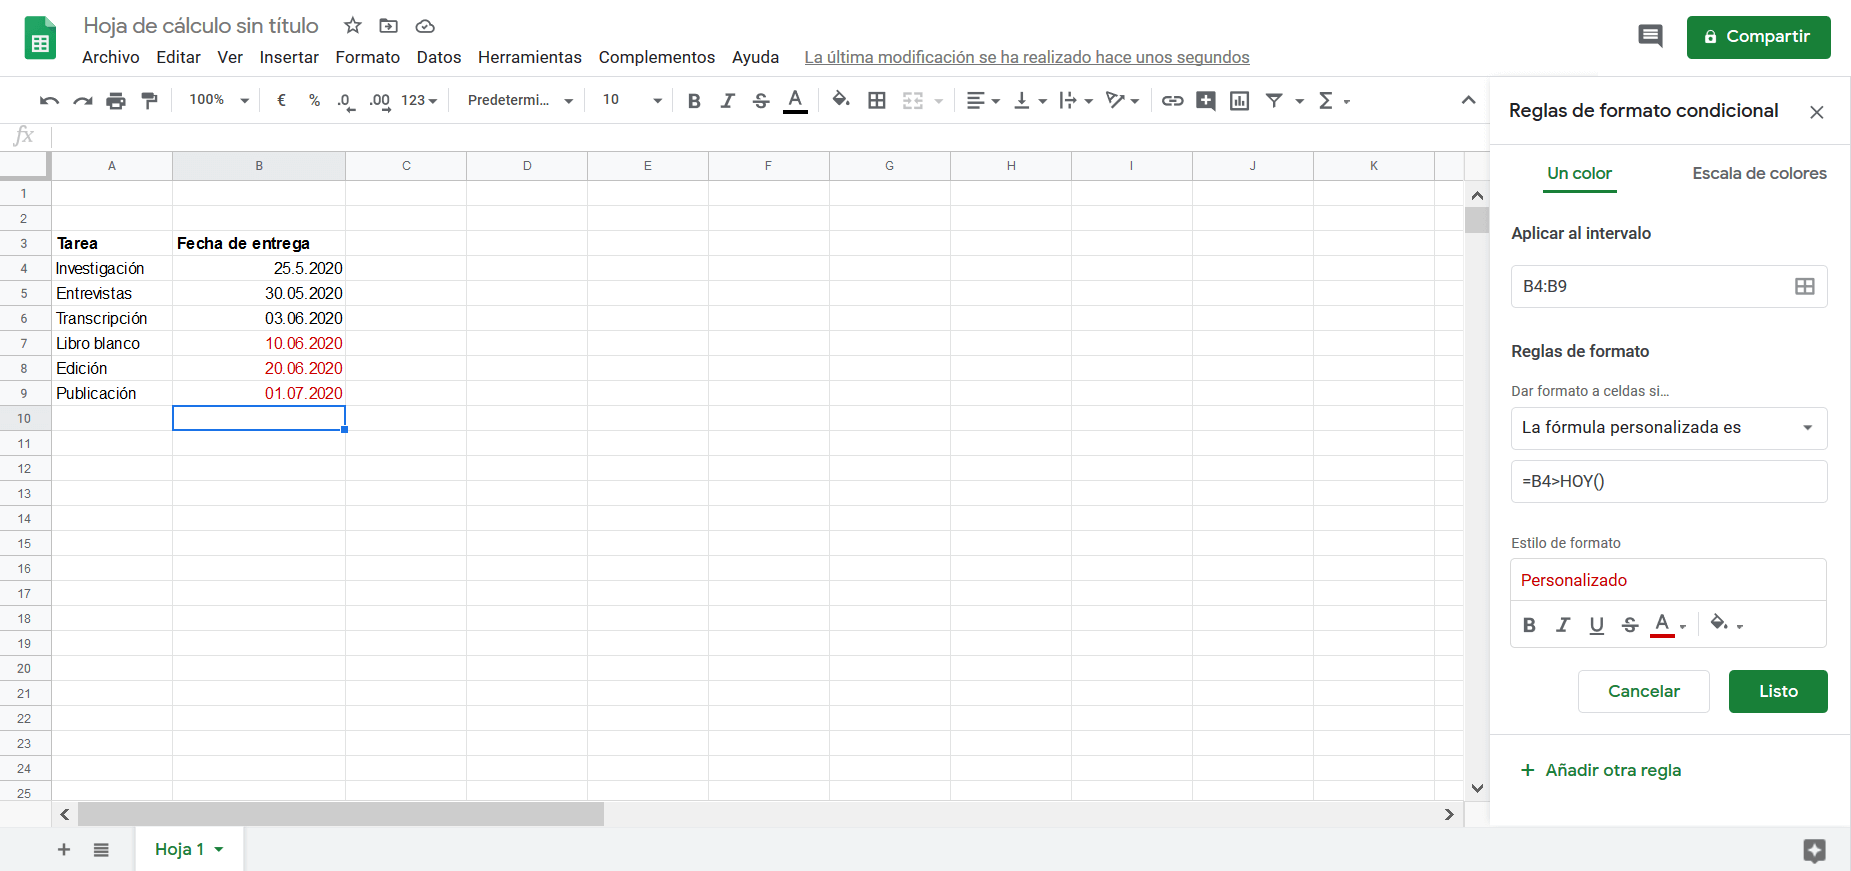The image size is (1851, 871).
Task: Click the Listo button
Action: 1778,692
